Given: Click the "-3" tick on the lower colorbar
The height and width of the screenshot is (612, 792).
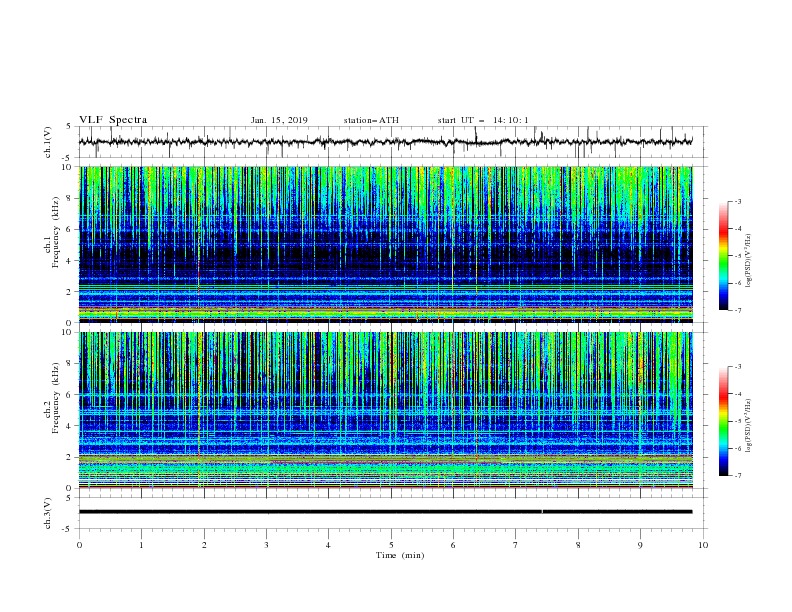Looking at the screenshot, I should coord(737,367).
